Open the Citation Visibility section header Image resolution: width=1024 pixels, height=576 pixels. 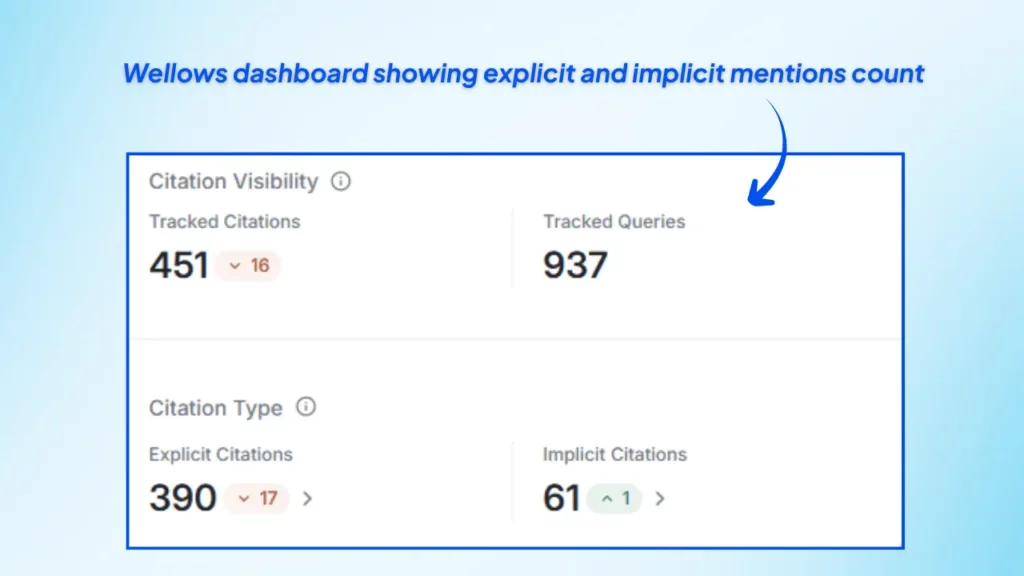233,182
